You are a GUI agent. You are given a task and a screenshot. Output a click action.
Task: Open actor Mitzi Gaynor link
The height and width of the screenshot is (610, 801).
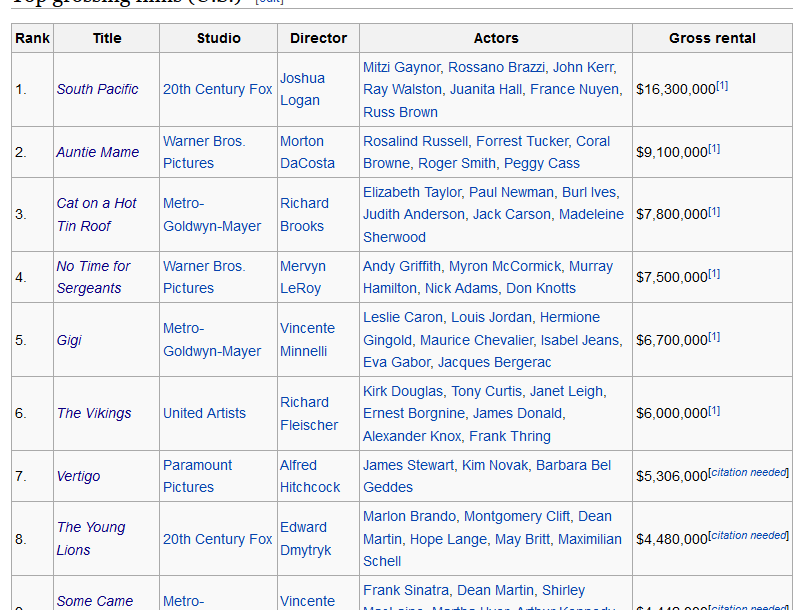click(402, 67)
